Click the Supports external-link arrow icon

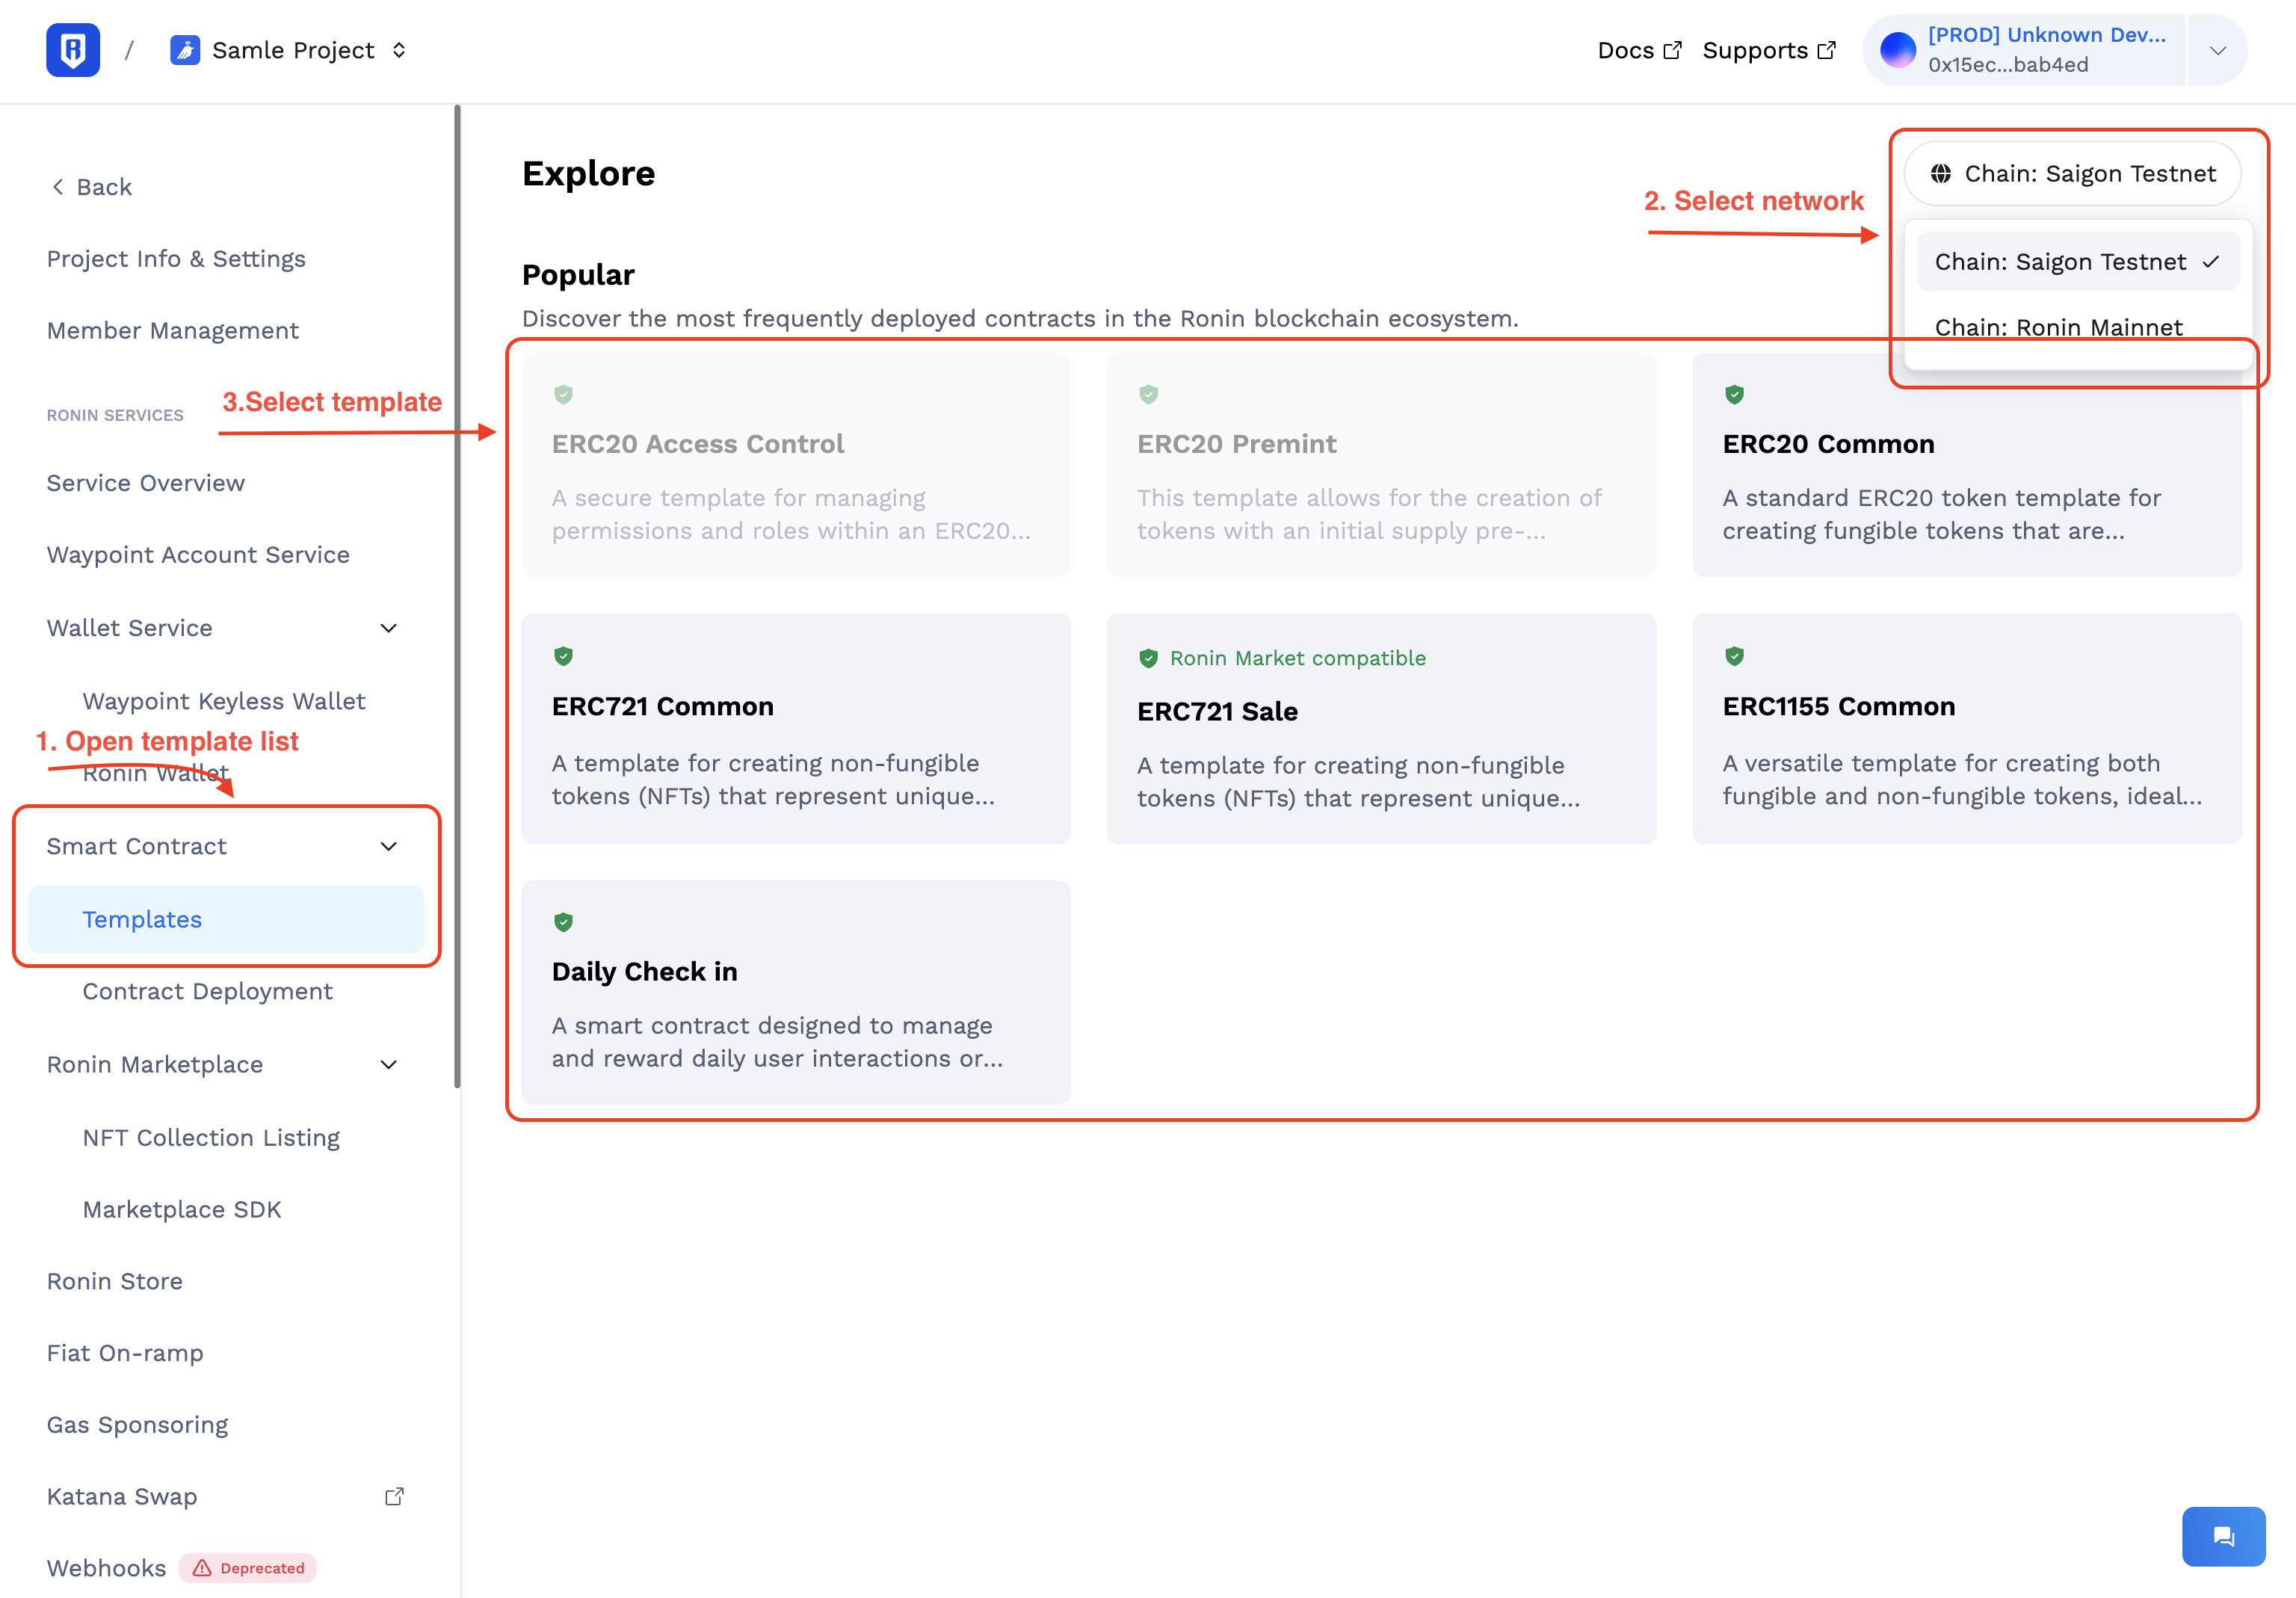pyautogui.click(x=1826, y=50)
